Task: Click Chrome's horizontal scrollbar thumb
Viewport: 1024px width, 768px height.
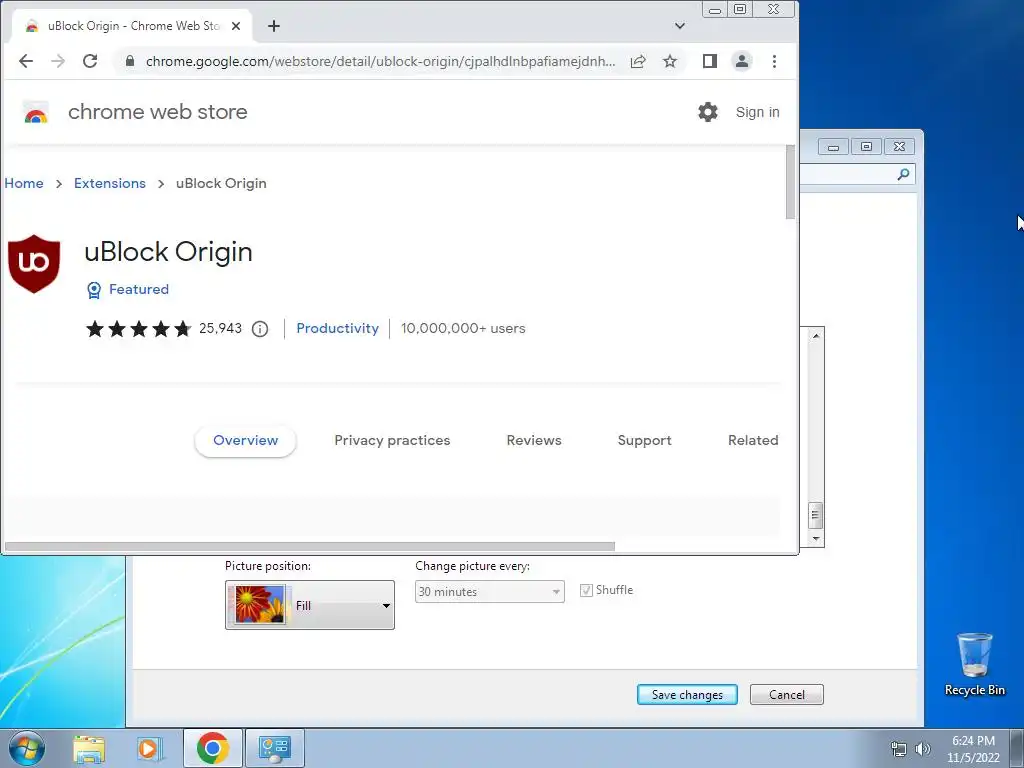Action: tap(310, 546)
